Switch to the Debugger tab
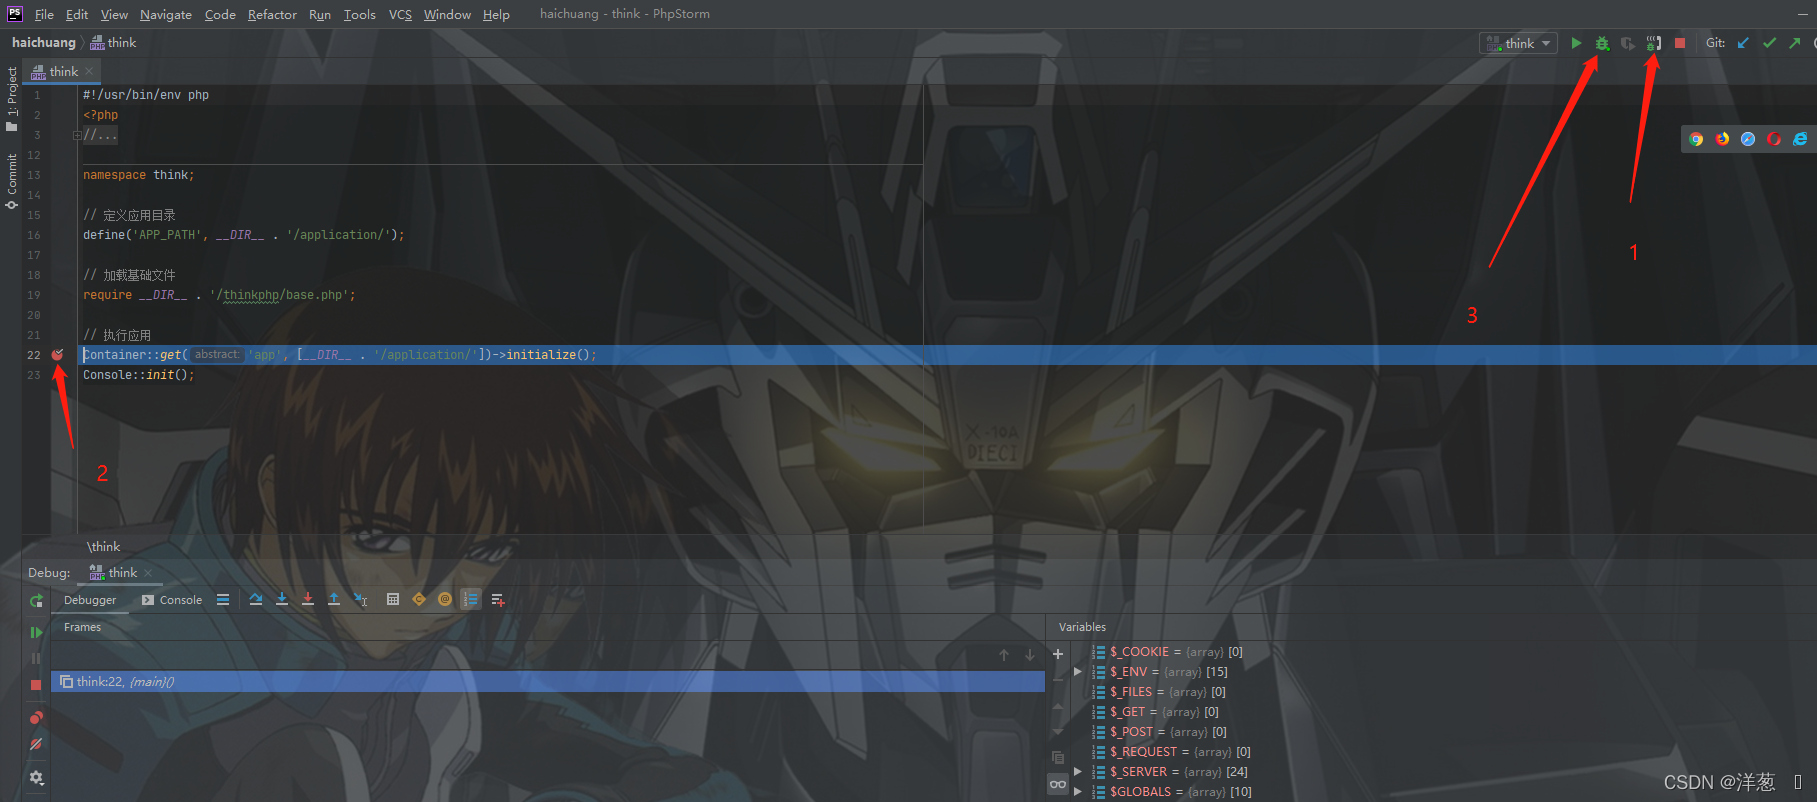This screenshot has height=802, width=1817. coord(90,600)
